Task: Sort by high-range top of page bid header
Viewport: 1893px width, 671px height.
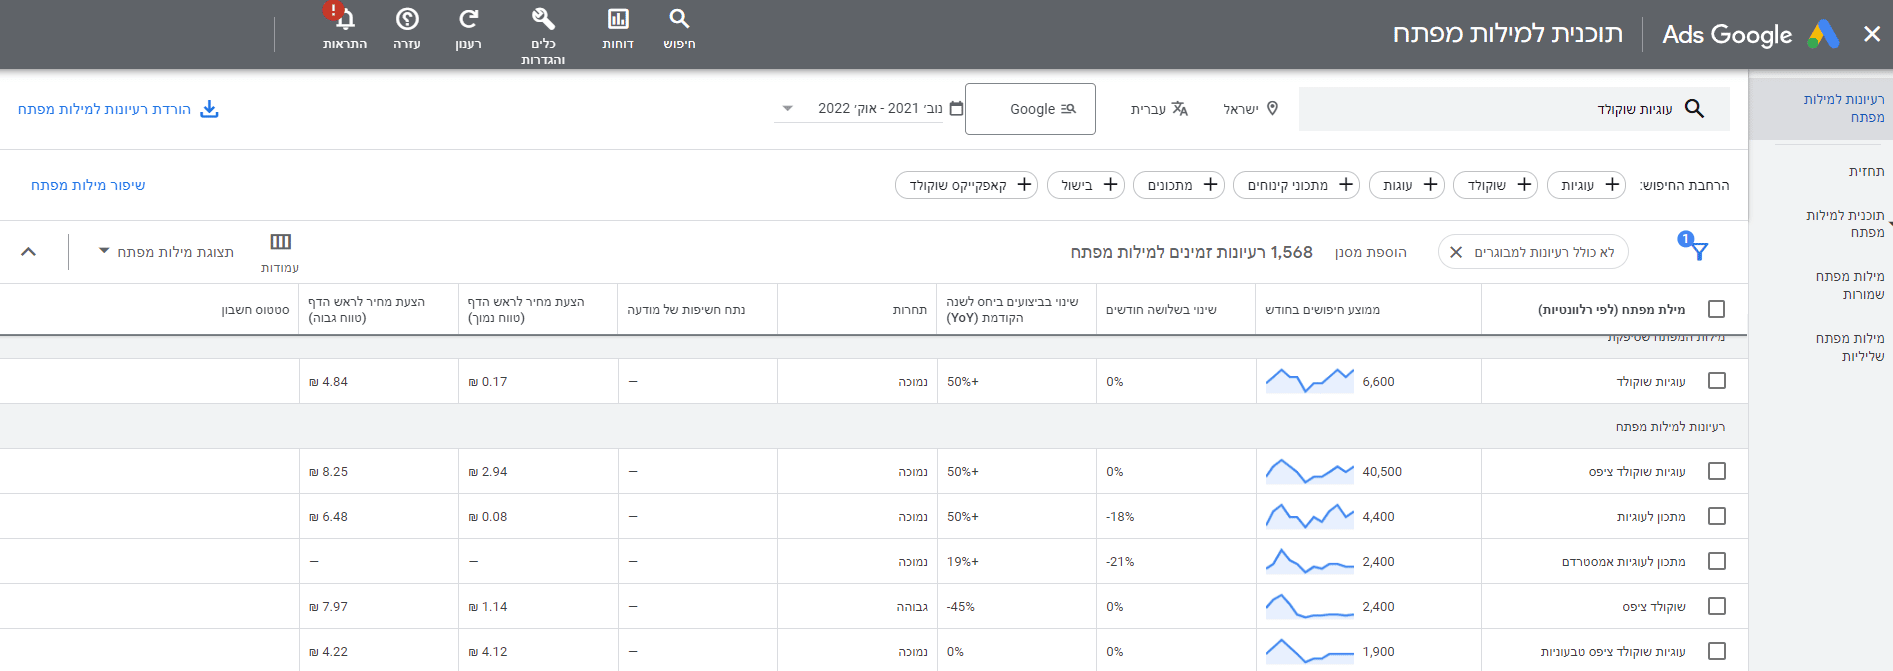Action: (366, 310)
